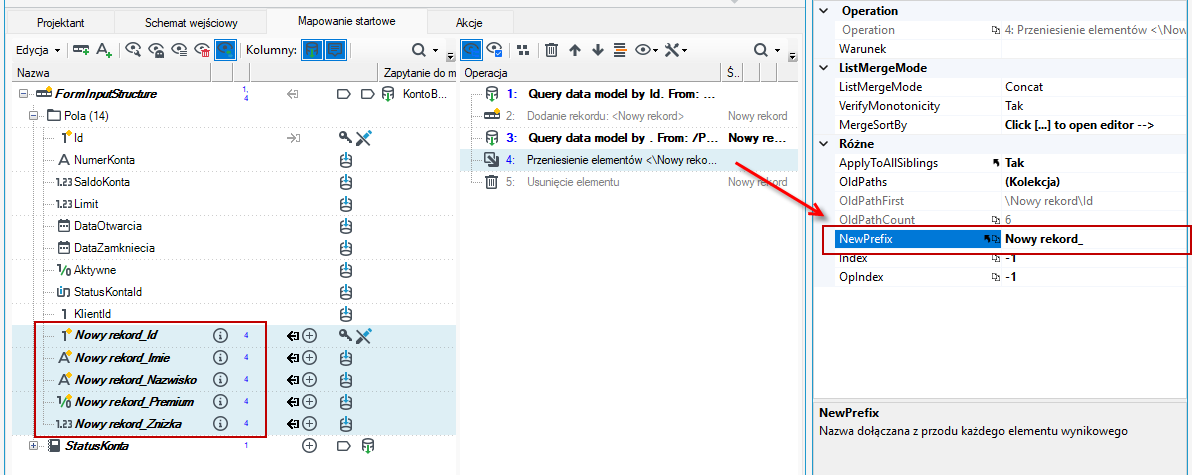Collapse the ListMergeMode property group
The width and height of the screenshot is (1192, 475).
click(x=825, y=68)
